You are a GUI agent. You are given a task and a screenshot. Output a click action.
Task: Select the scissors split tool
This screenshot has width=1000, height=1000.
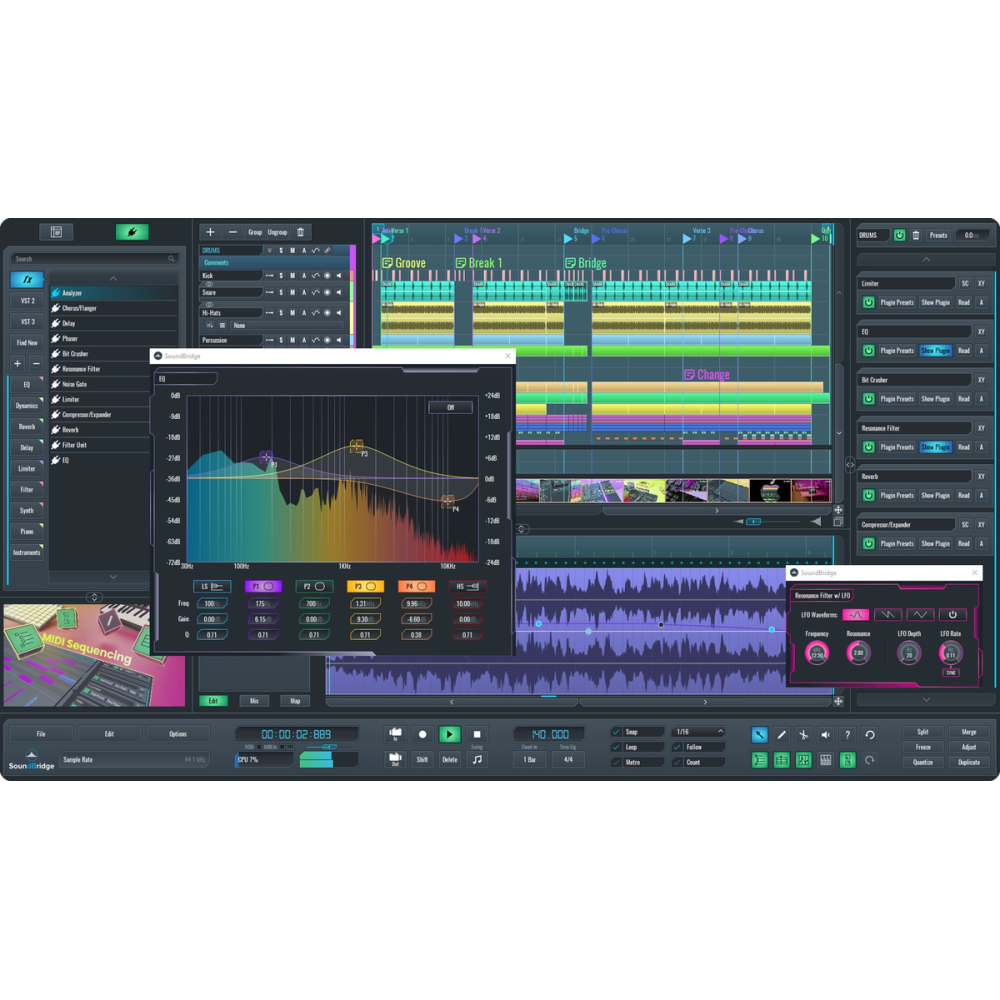pos(803,734)
